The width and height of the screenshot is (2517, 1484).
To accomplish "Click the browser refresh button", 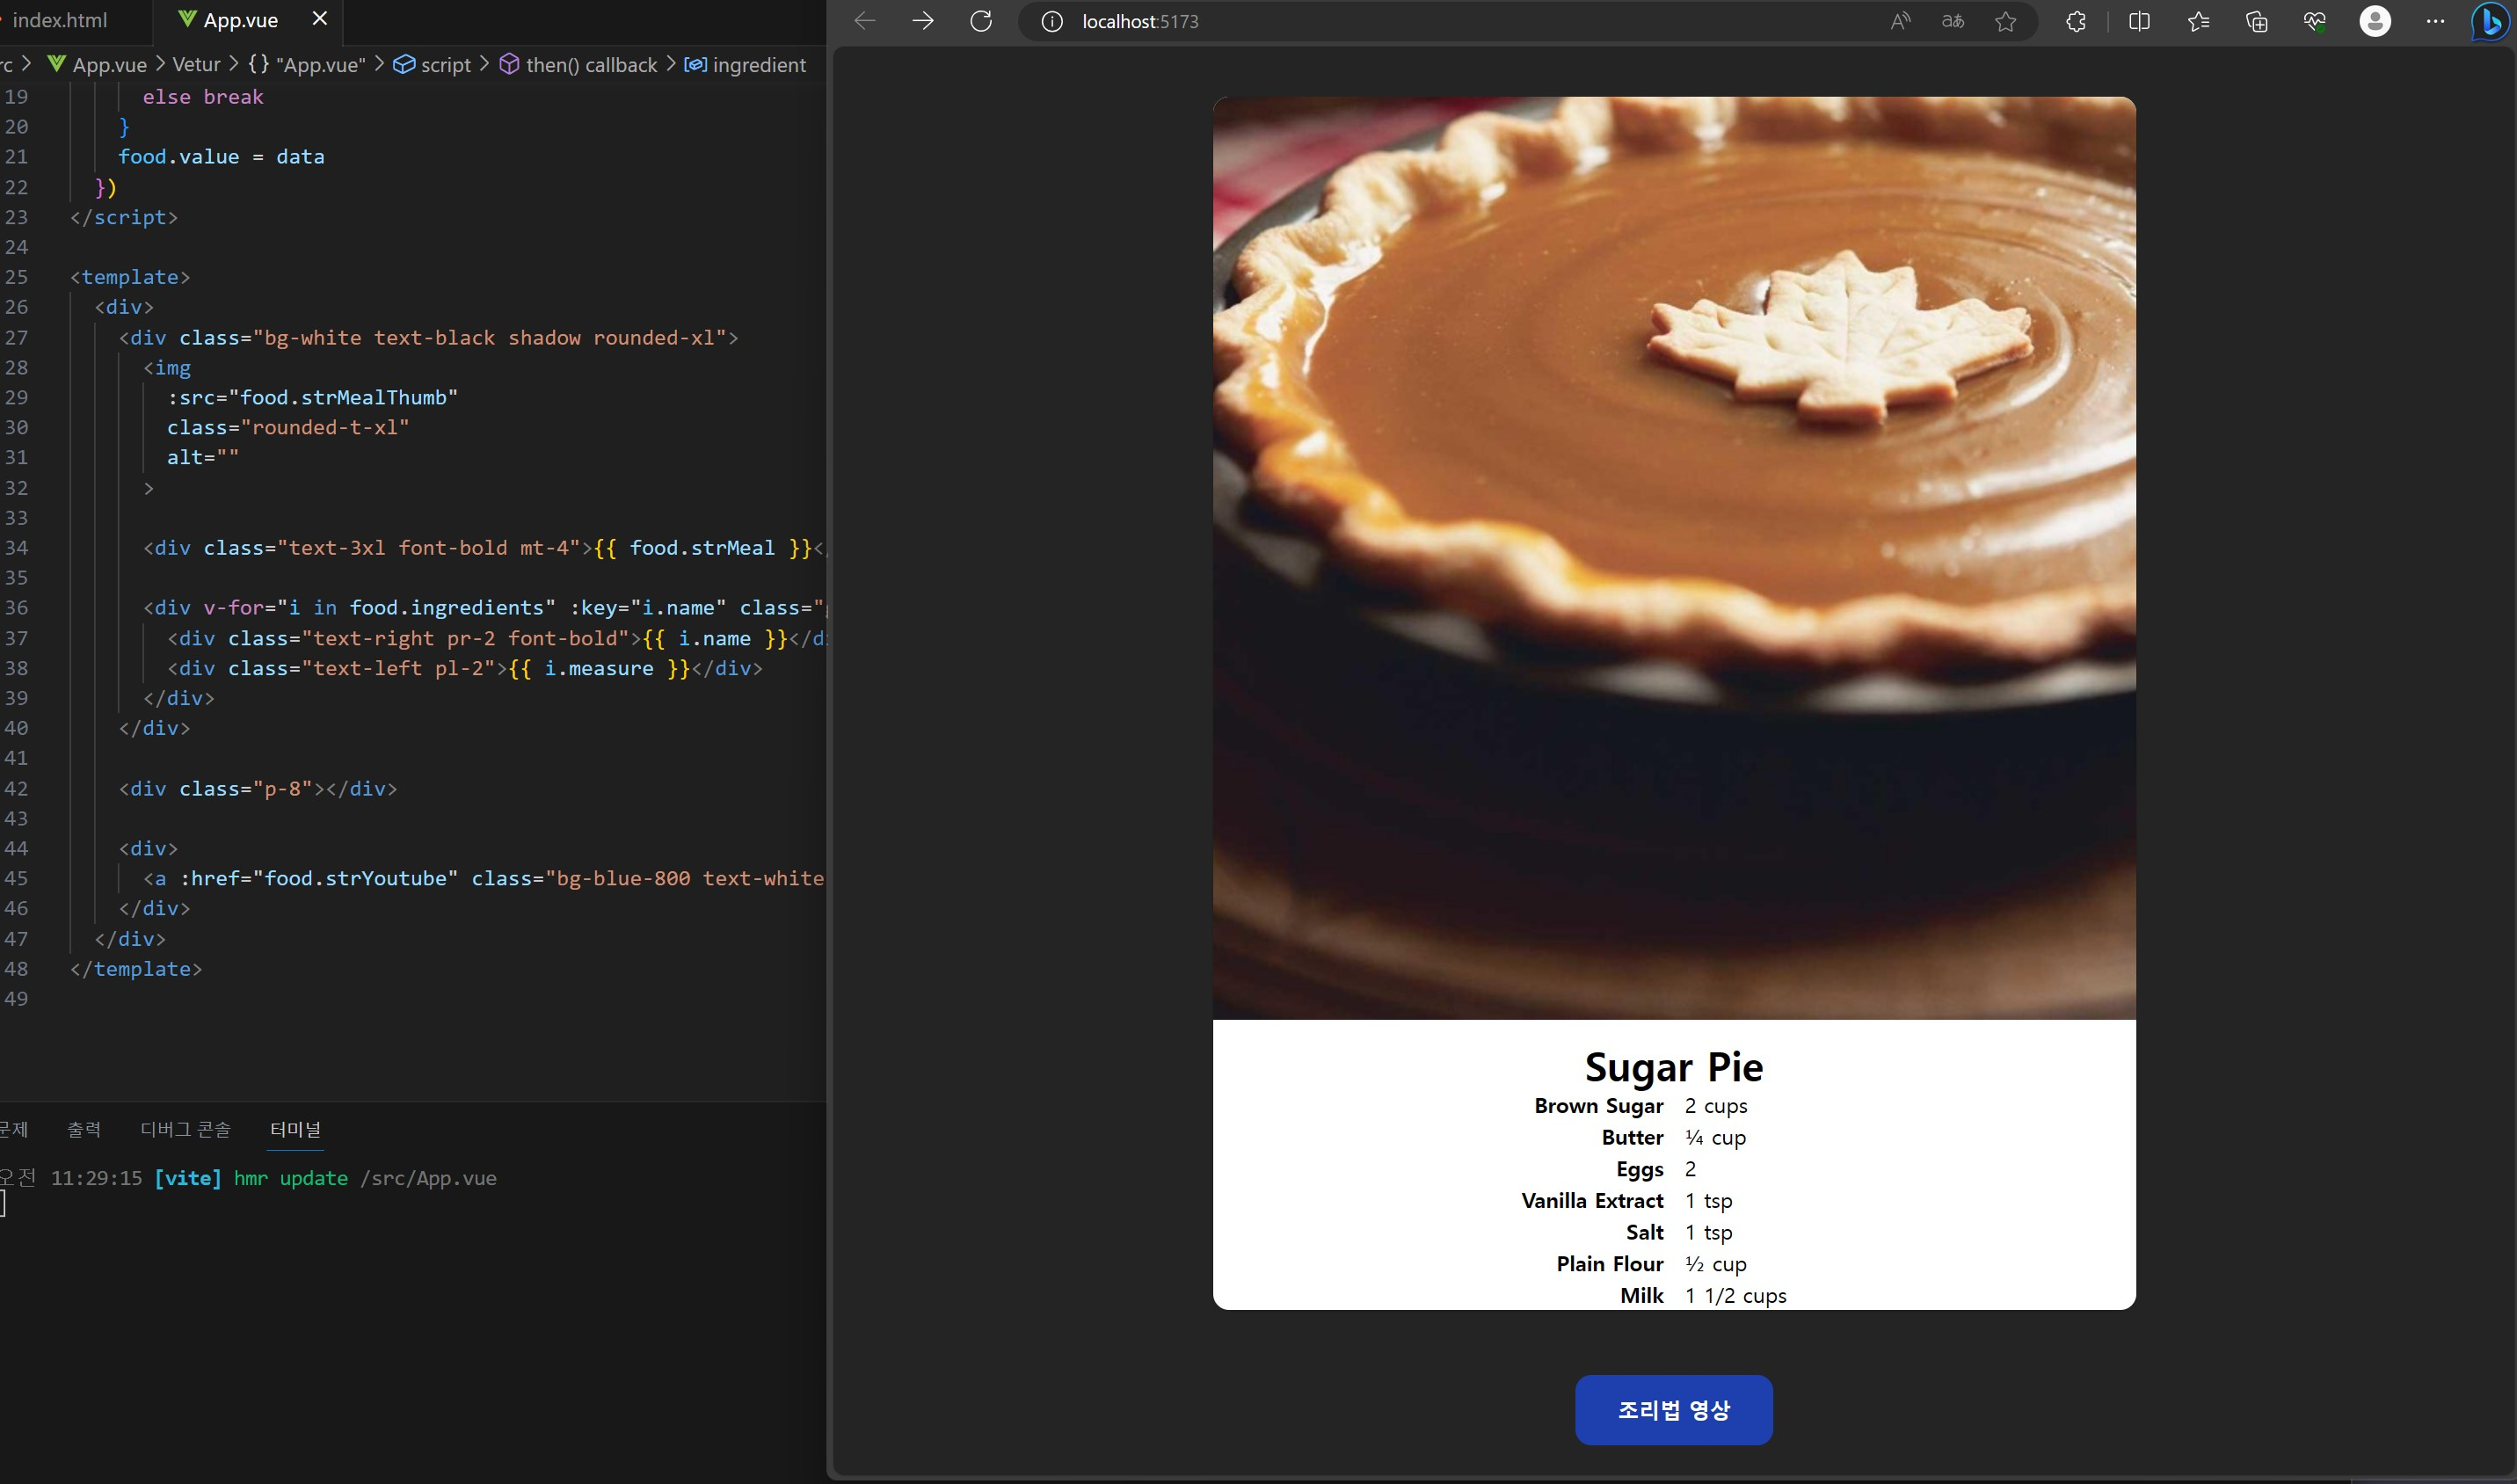I will click(x=981, y=21).
